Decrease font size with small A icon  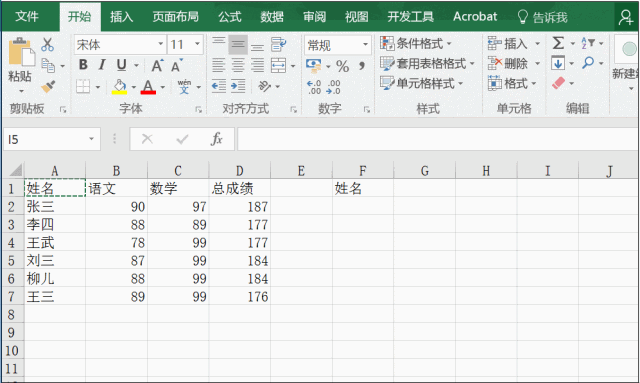[x=176, y=65]
